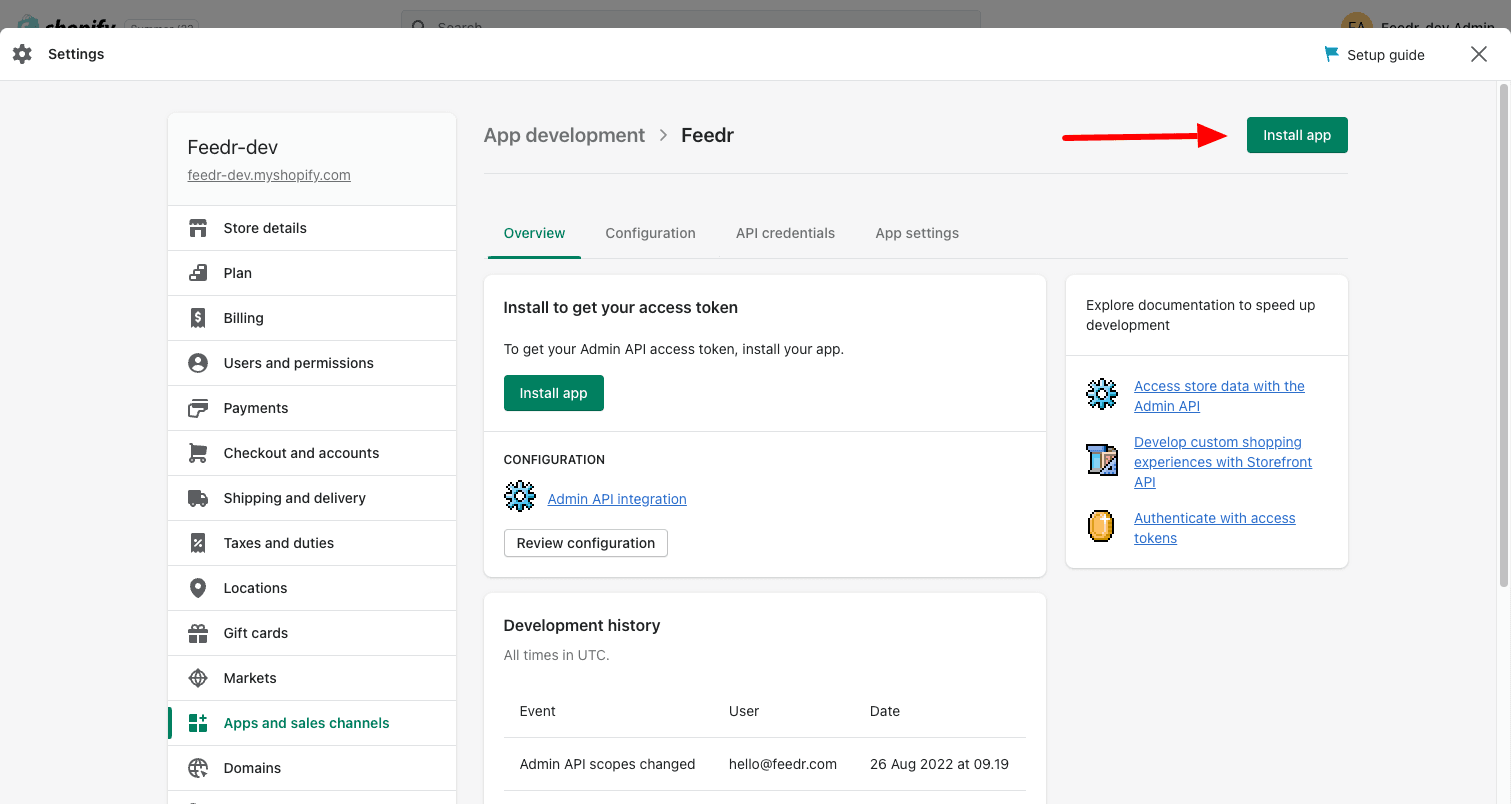
Task: Click the Setup guide flag icon
Action: 1331,54
